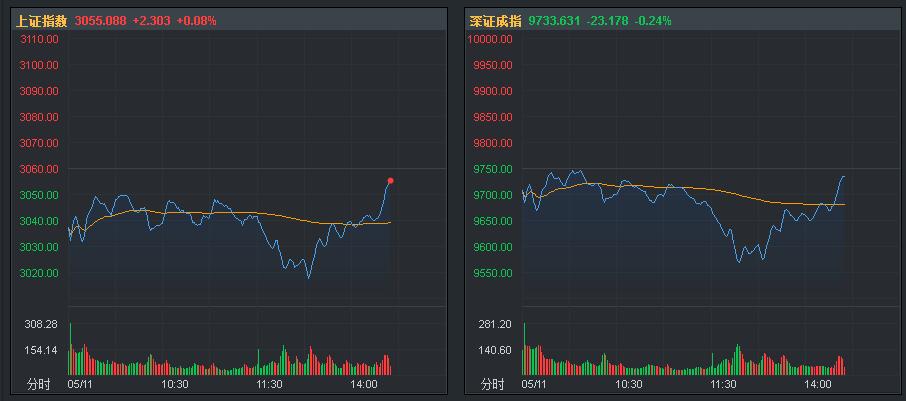Click the 上证指数 index title

click(x=40, y=21)
